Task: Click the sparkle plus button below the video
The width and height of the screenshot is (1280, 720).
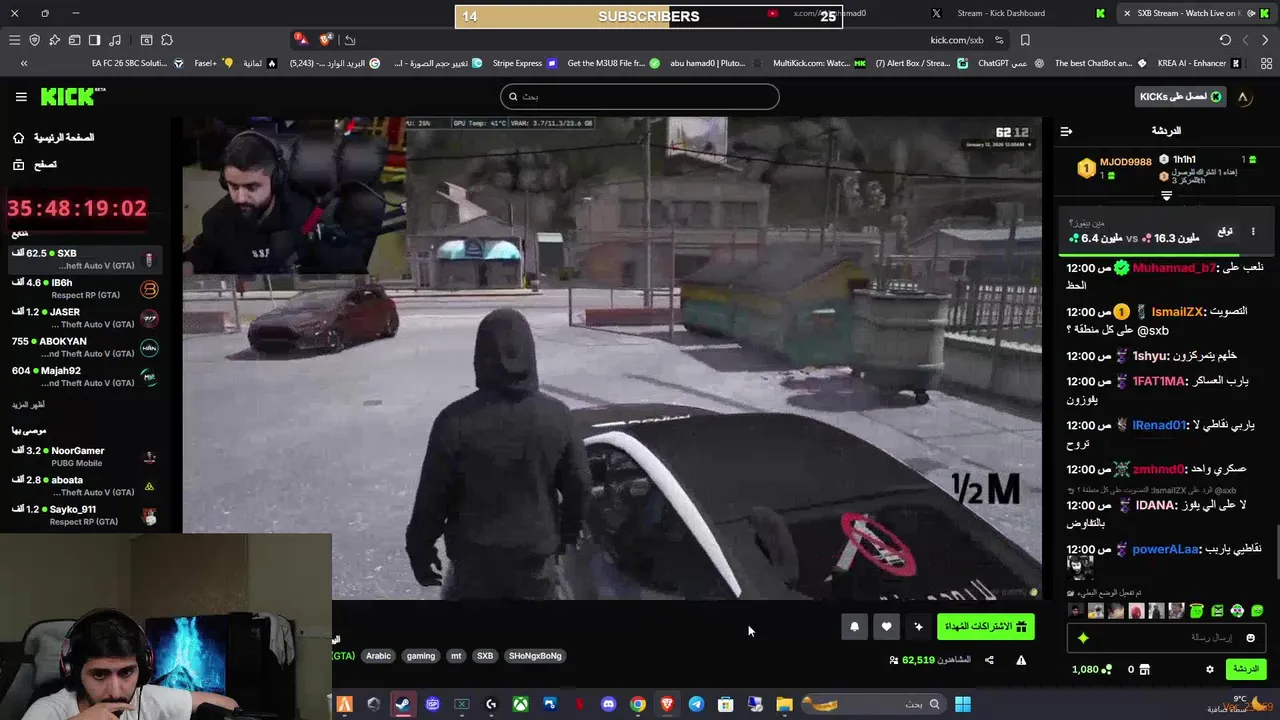Action: pos(919,627)
